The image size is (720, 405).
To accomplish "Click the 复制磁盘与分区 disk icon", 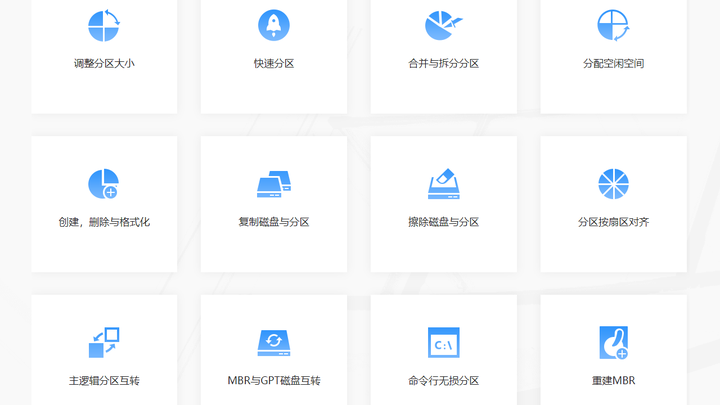I will coord(274,184).
